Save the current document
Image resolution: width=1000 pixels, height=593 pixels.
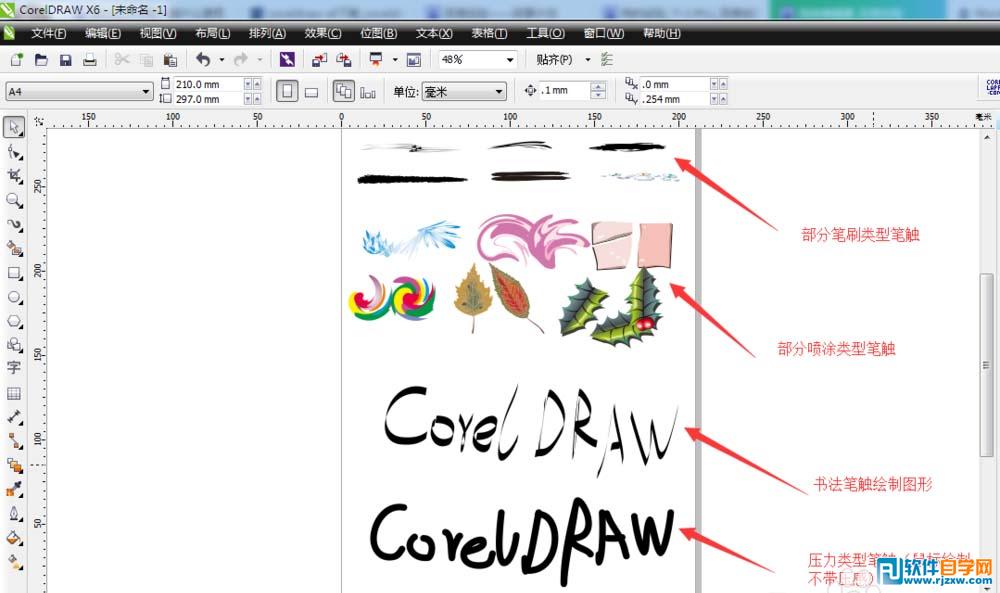coord(65,60)
